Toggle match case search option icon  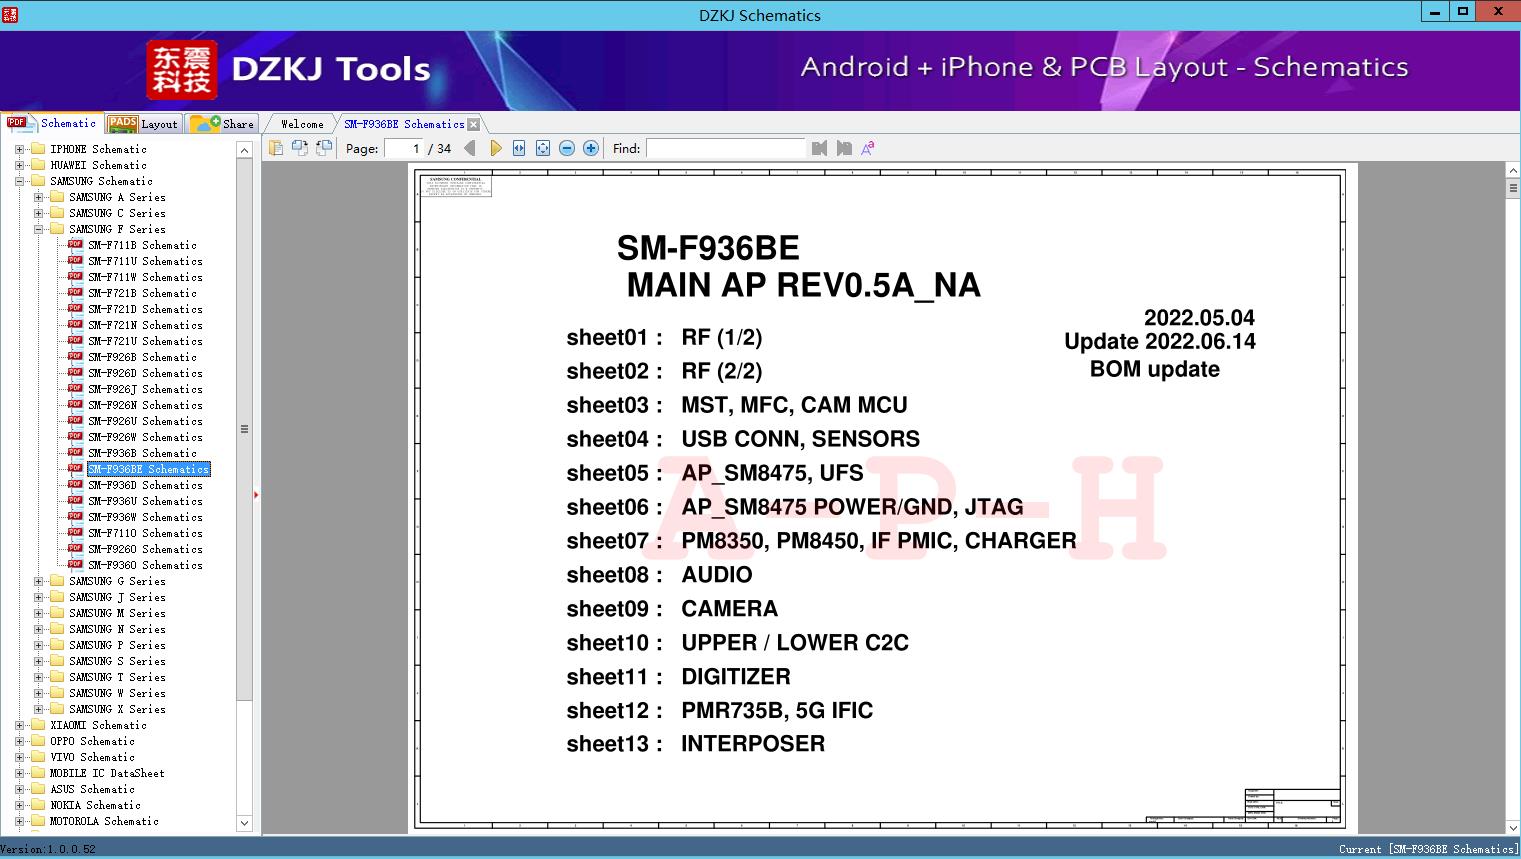(868, 148)
